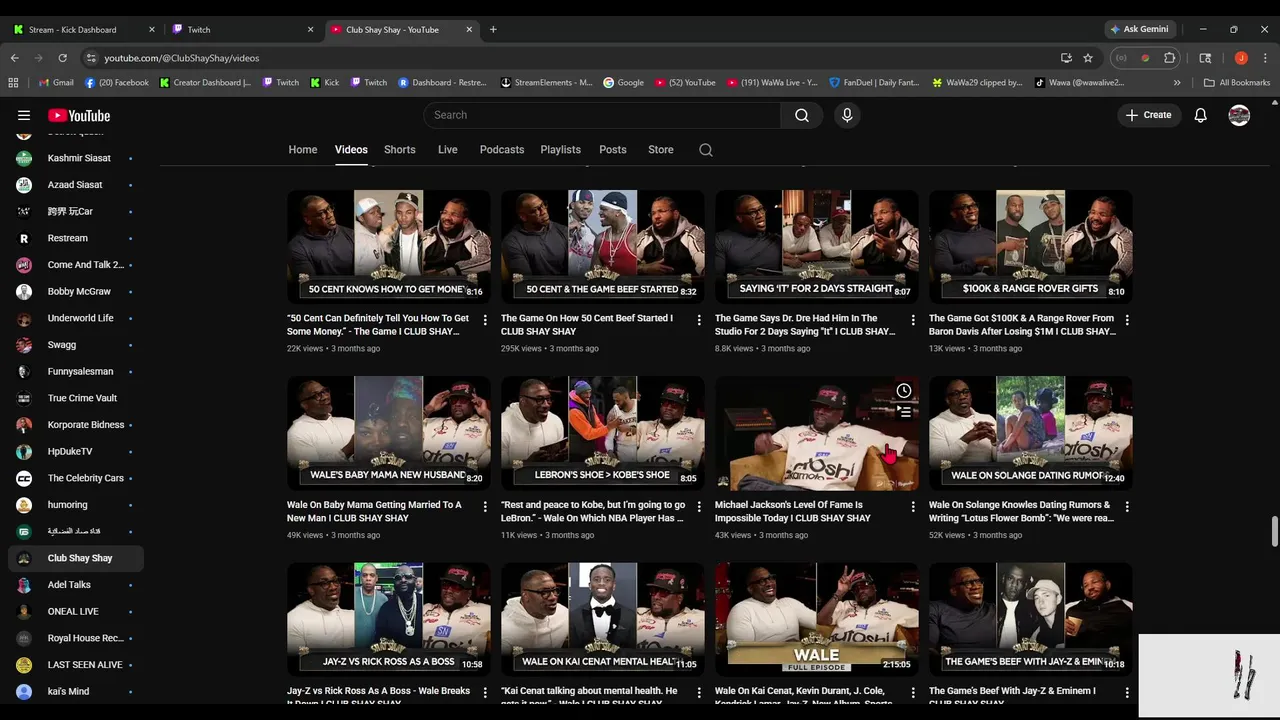
Task: Open the Facebook bookmark
Action: tap(117, 83)
